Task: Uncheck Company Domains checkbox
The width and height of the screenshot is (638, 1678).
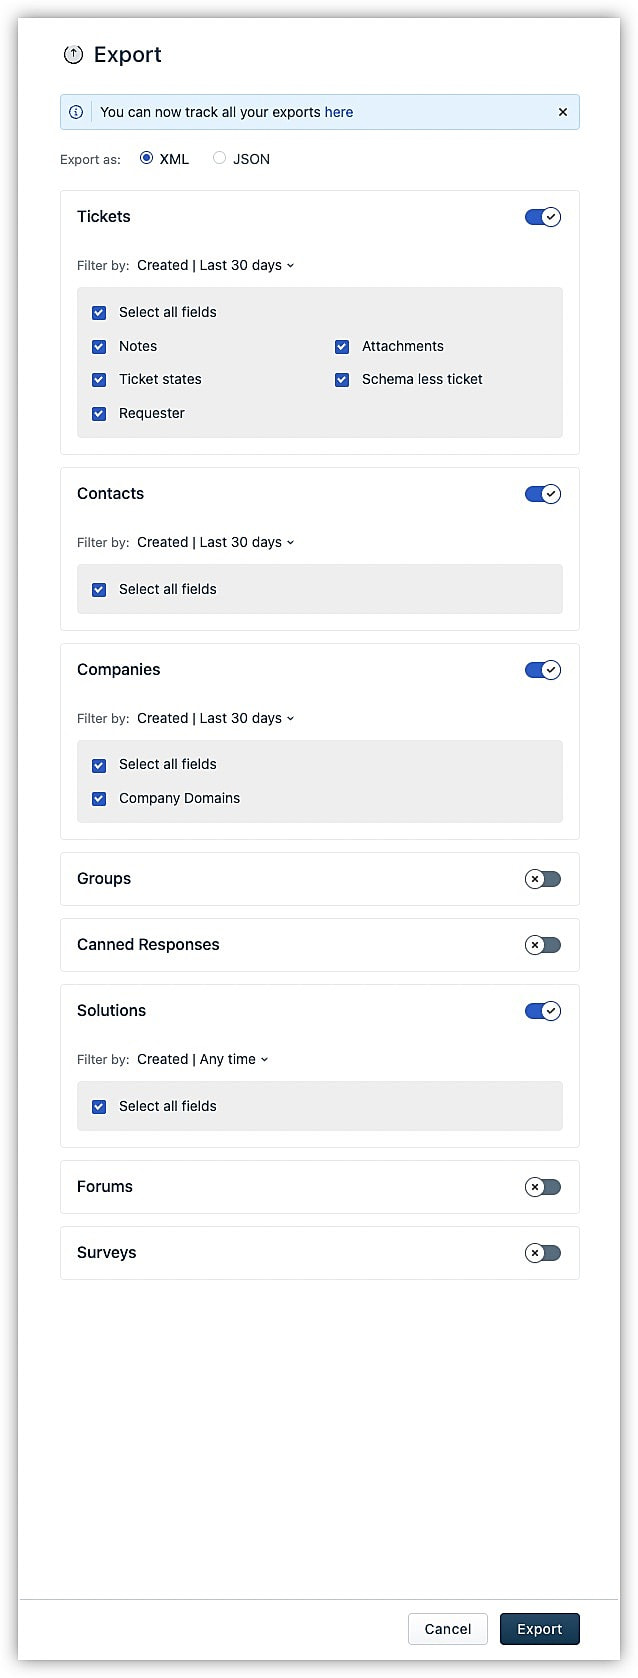Action: pyautogui.click(x=99, y=798)
